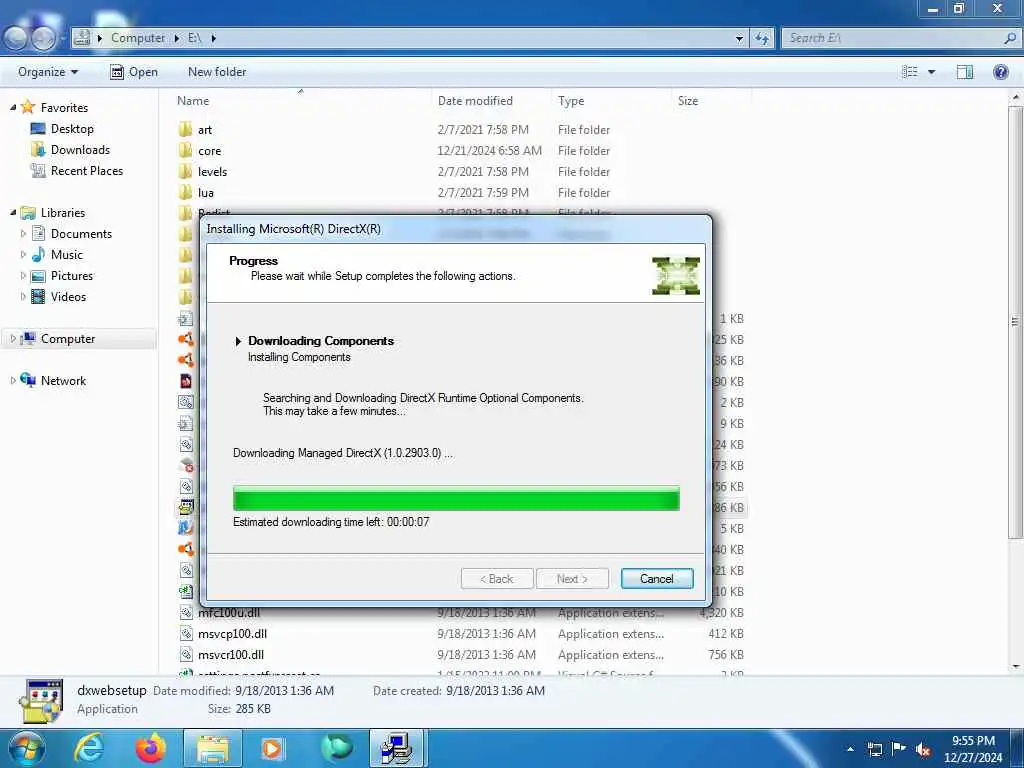This screenshot has height=768, width=1024.
Task: Click the muted volume tray icon
Action: coord(923,749)
